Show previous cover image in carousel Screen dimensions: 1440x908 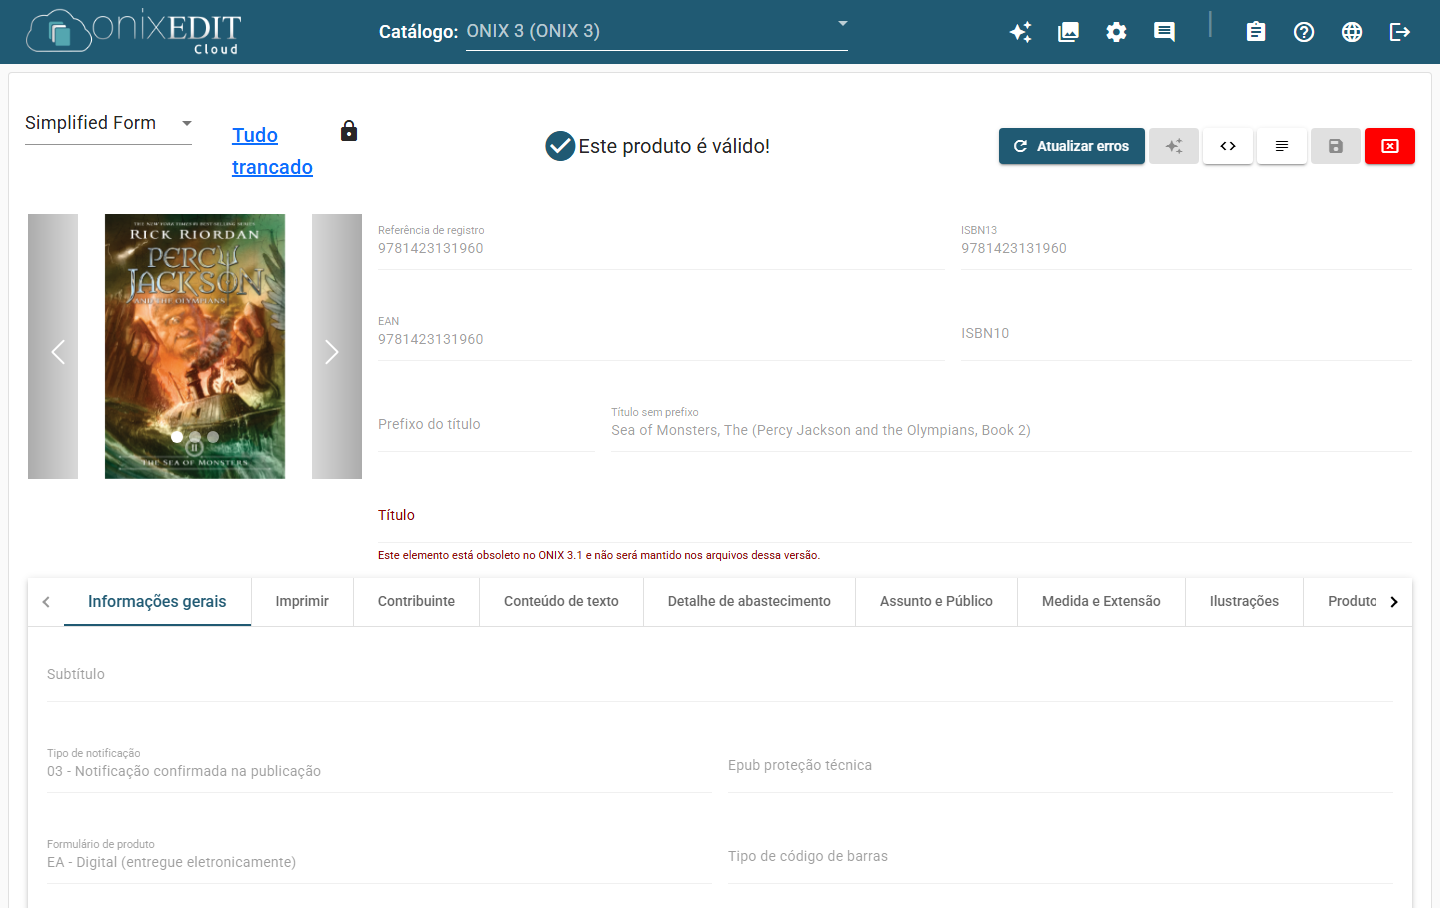coord(53,346)
